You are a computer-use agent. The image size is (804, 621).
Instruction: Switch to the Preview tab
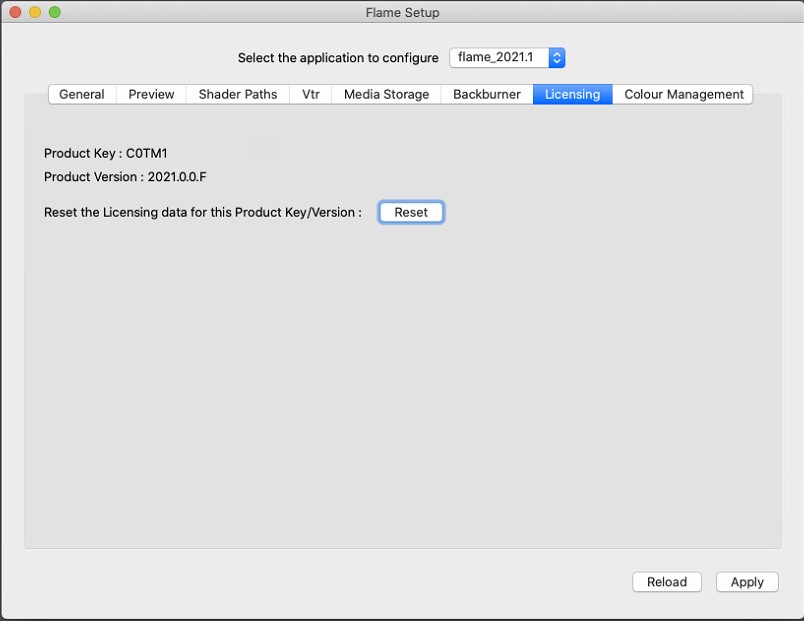click(x=151, y=94)
